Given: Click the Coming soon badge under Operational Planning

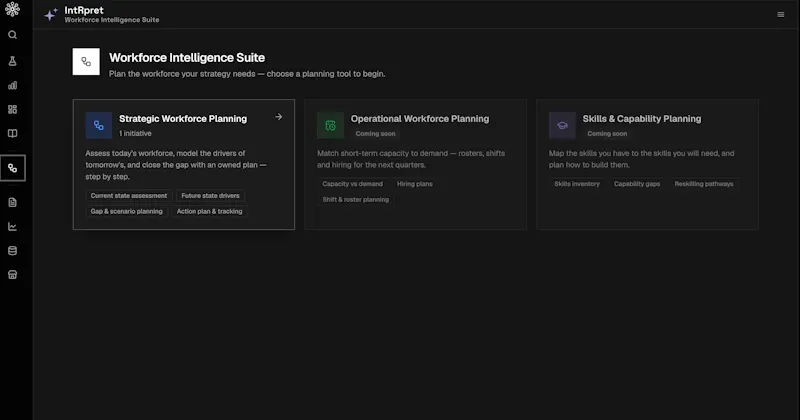Looking at the screenshot, I should pos(375,134).
